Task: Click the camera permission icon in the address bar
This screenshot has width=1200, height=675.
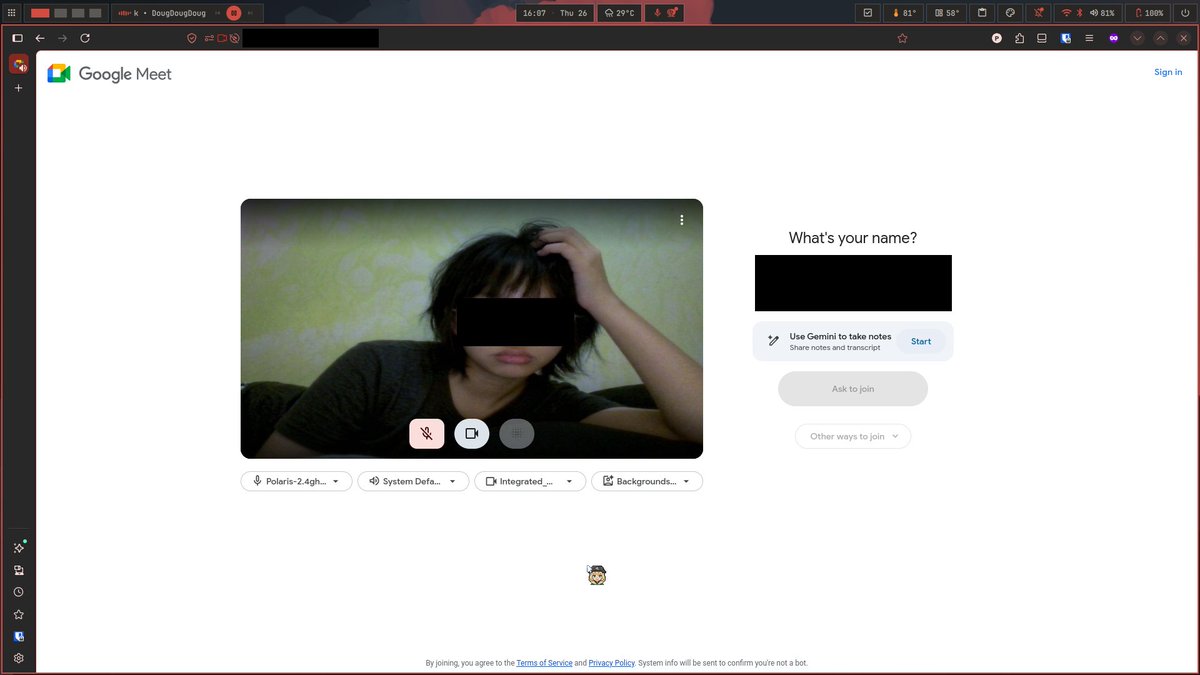Action: (222, 38)
